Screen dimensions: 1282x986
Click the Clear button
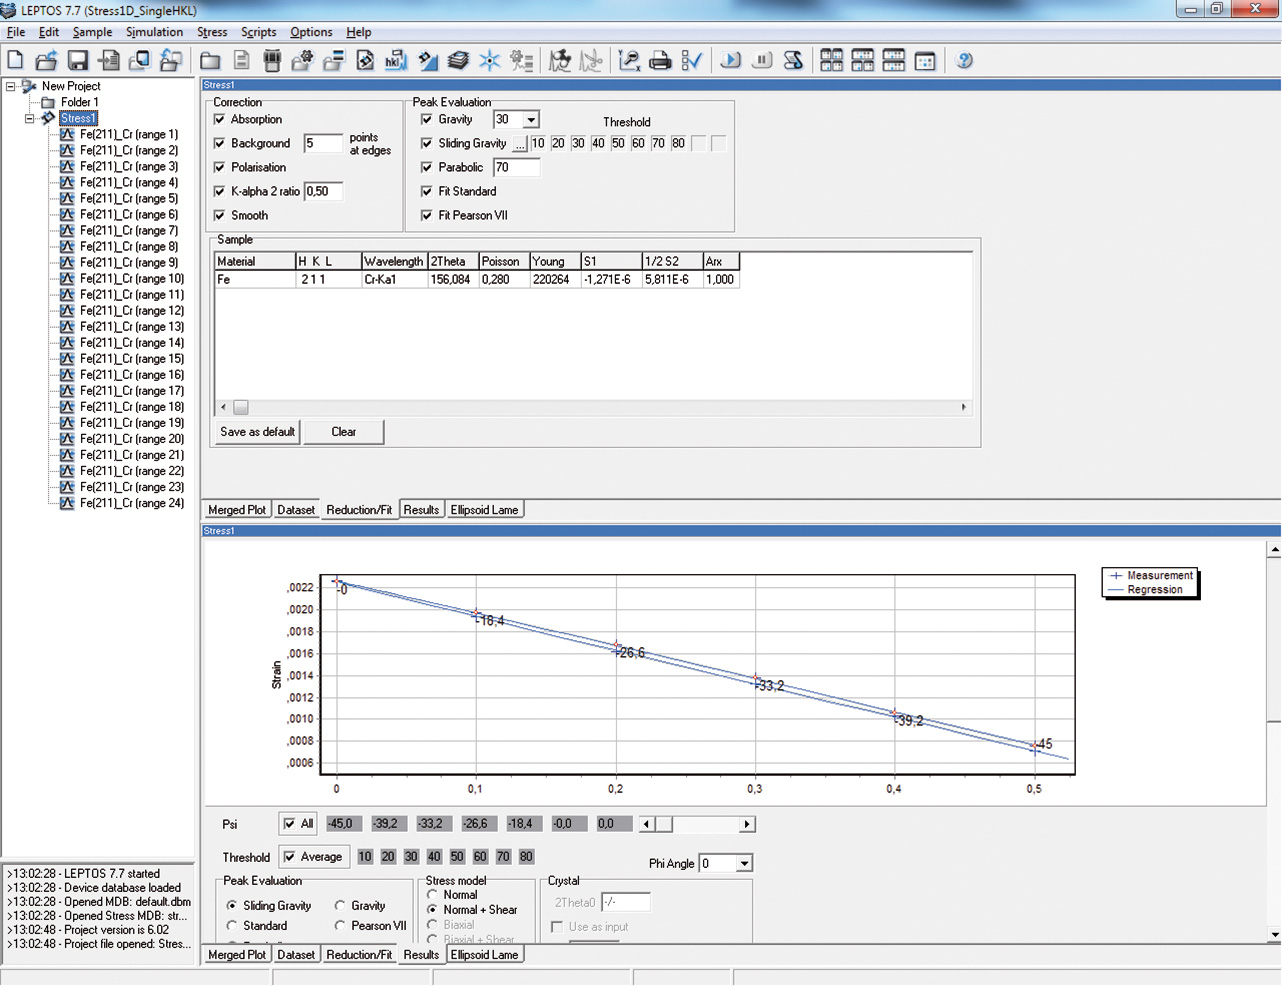pos(343,432)
